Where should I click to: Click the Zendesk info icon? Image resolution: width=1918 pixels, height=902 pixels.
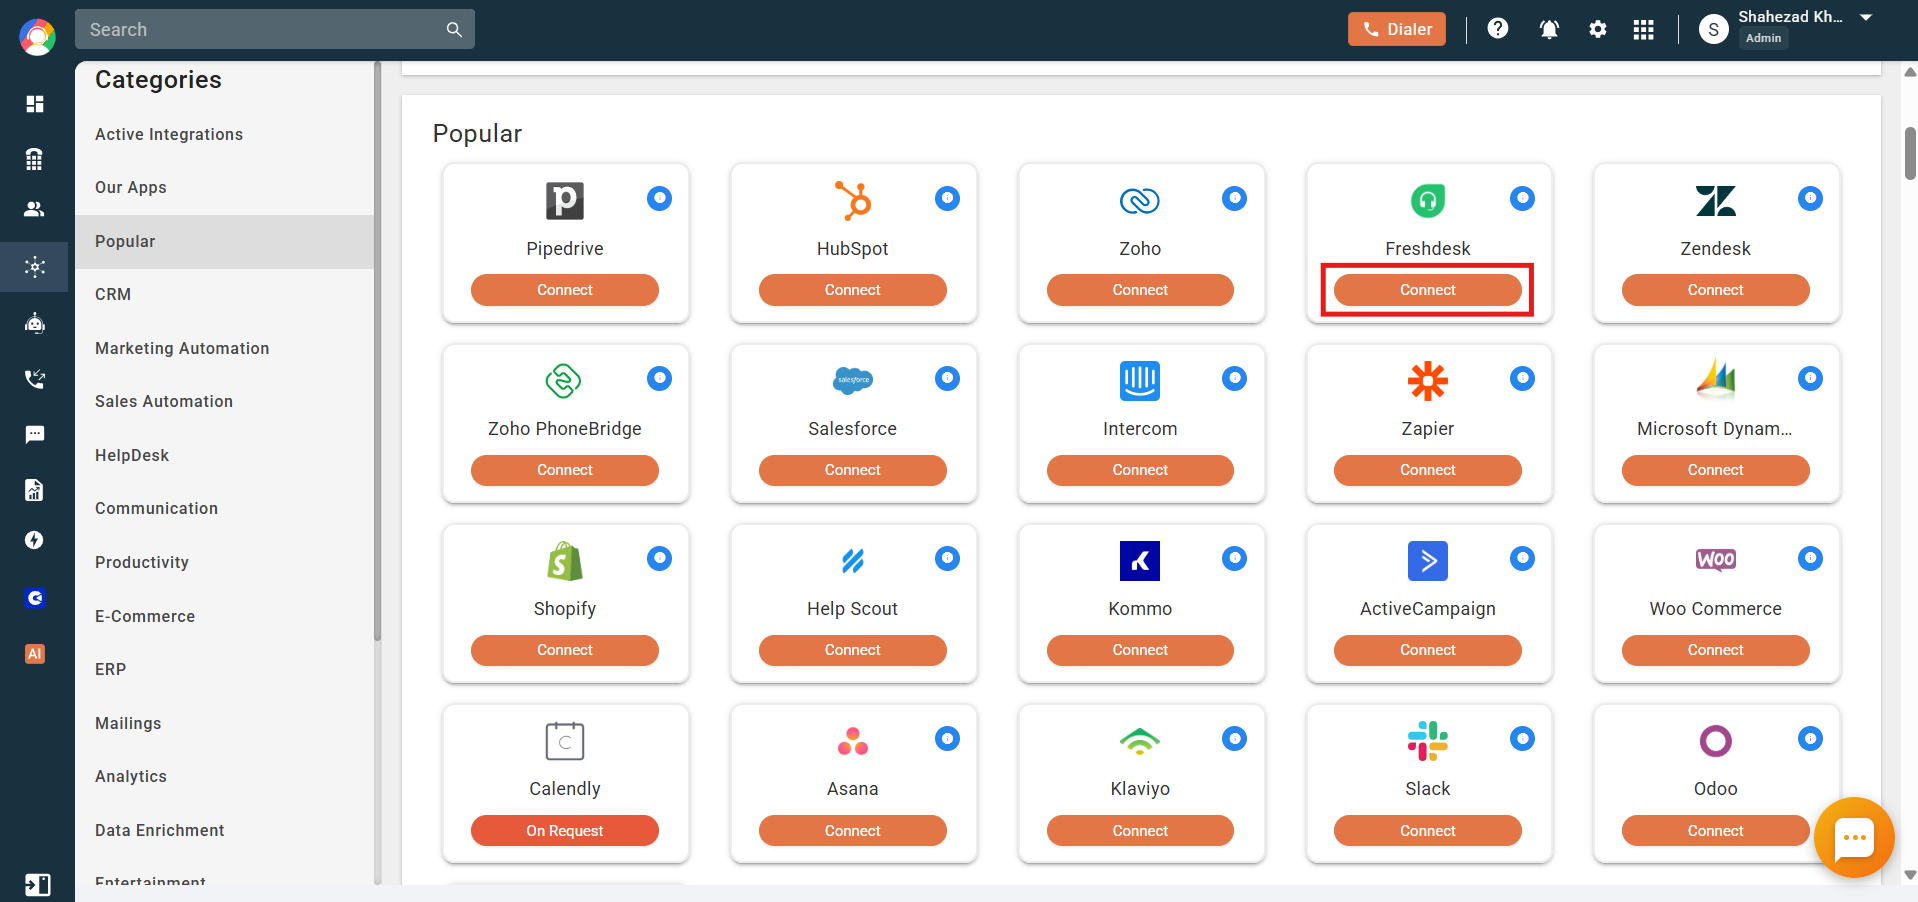point(1811,198)
